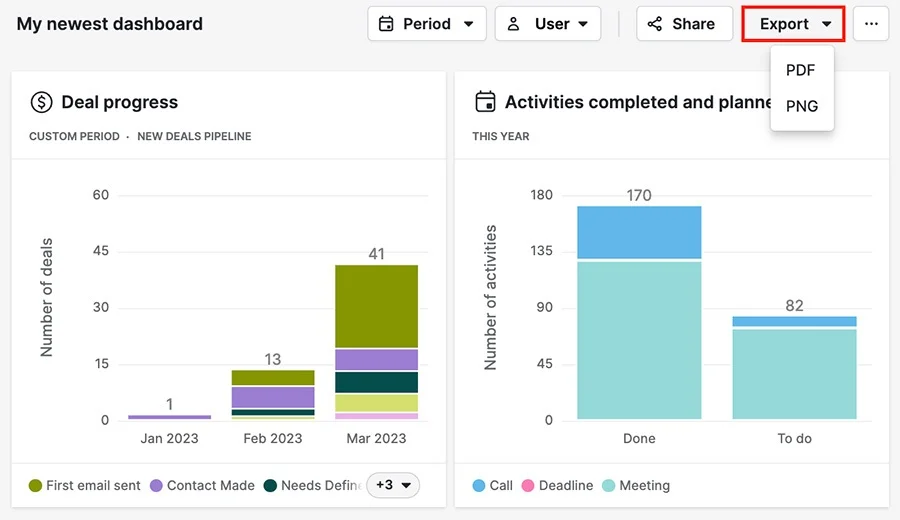This screenshot has width=900, height=520.
Task: Toggle the Call legend series
Action: [x=492, y=486]
